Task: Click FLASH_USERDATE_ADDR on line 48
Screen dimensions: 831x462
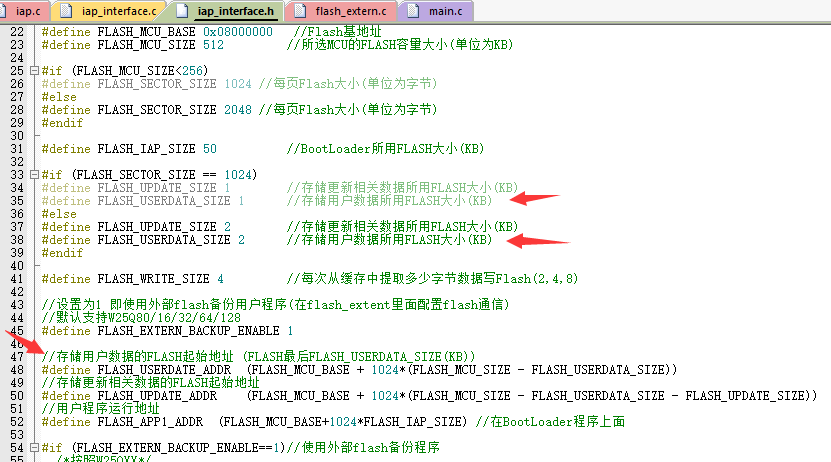Action: tap(164, 370)
